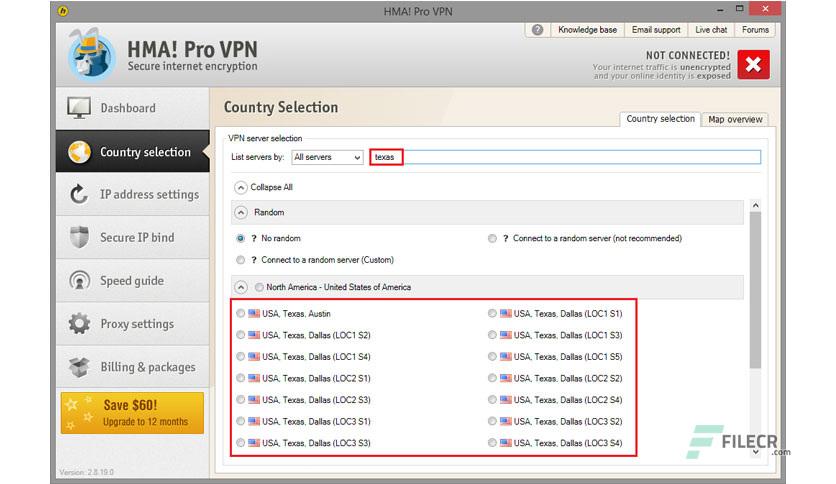Click the Country selection globe icon

[79, 152]
